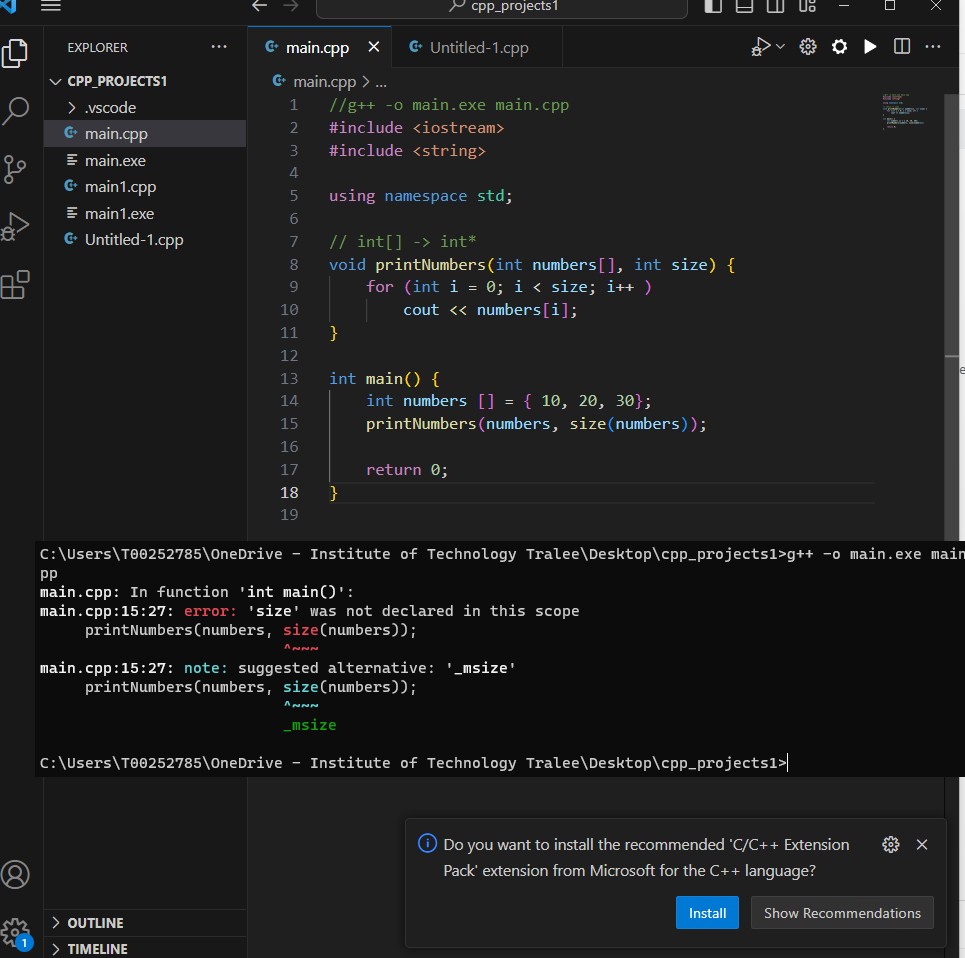
Task: Go forward using the right arrow
Action: pos(290,6)
